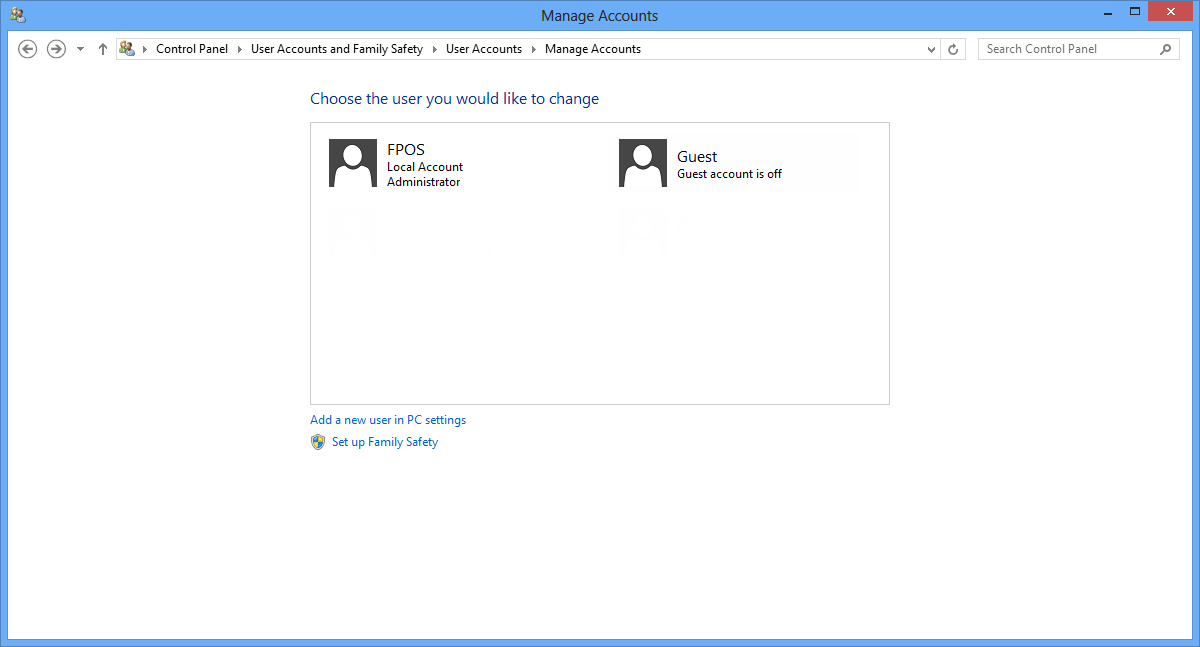Click 'Local Account' label under FPOS

pos(425,167)
